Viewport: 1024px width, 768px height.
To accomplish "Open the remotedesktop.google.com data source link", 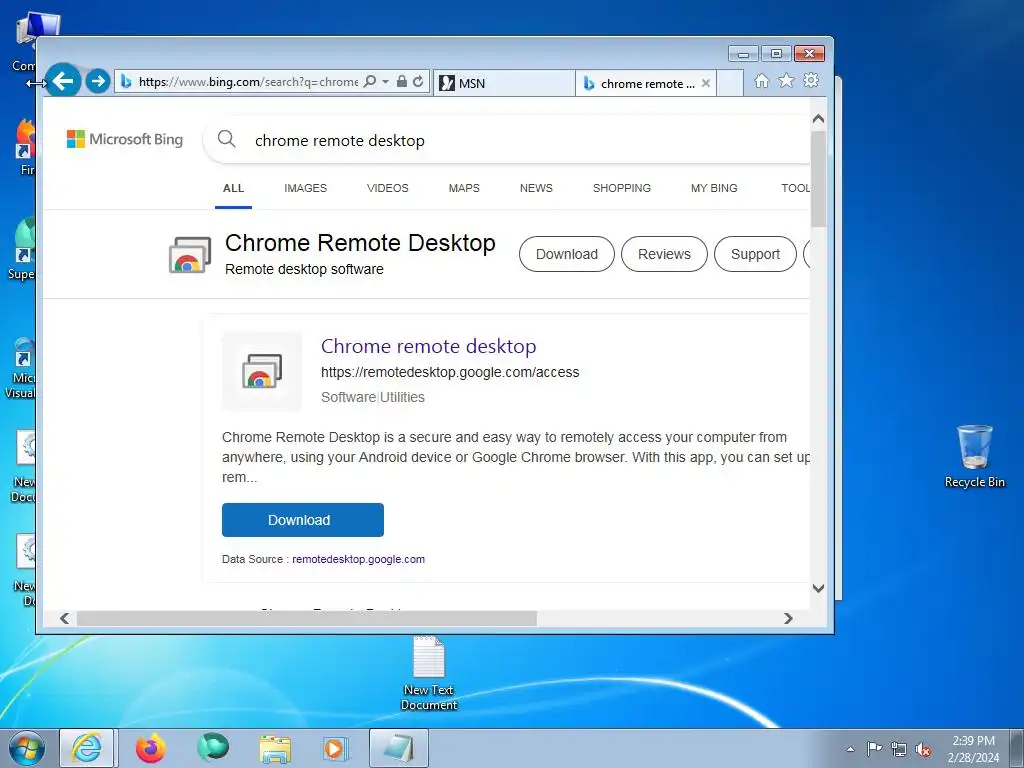I will click(359, 559).
